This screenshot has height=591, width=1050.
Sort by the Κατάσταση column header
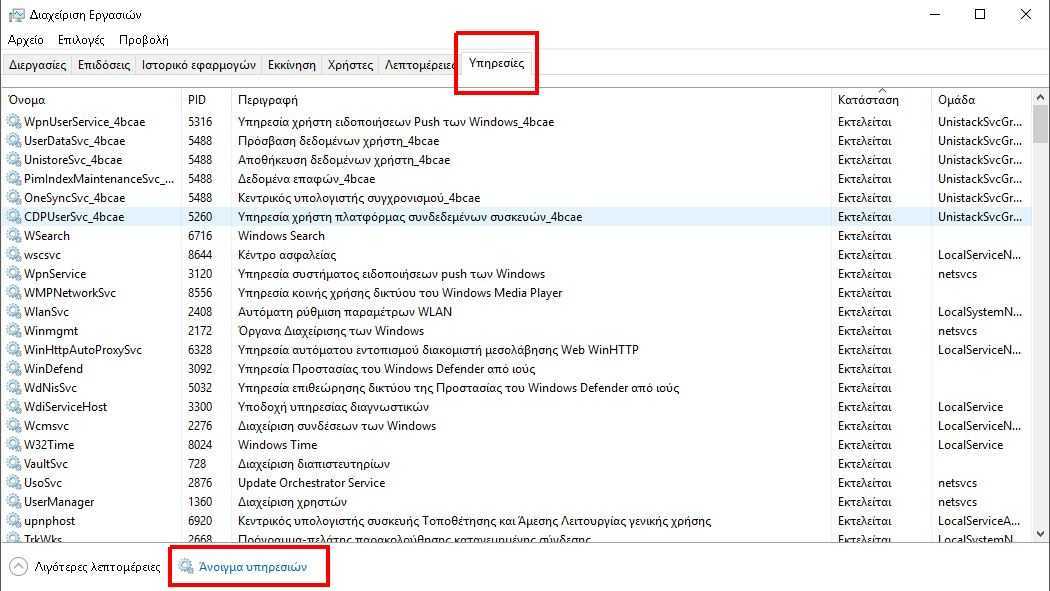[x=881, y=100]
